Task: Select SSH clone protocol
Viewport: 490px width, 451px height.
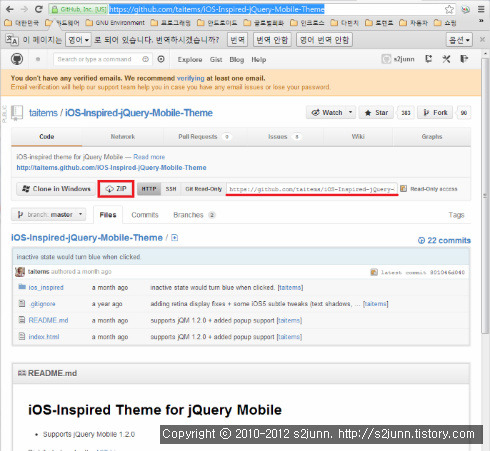Action: (x=171, y=189)
